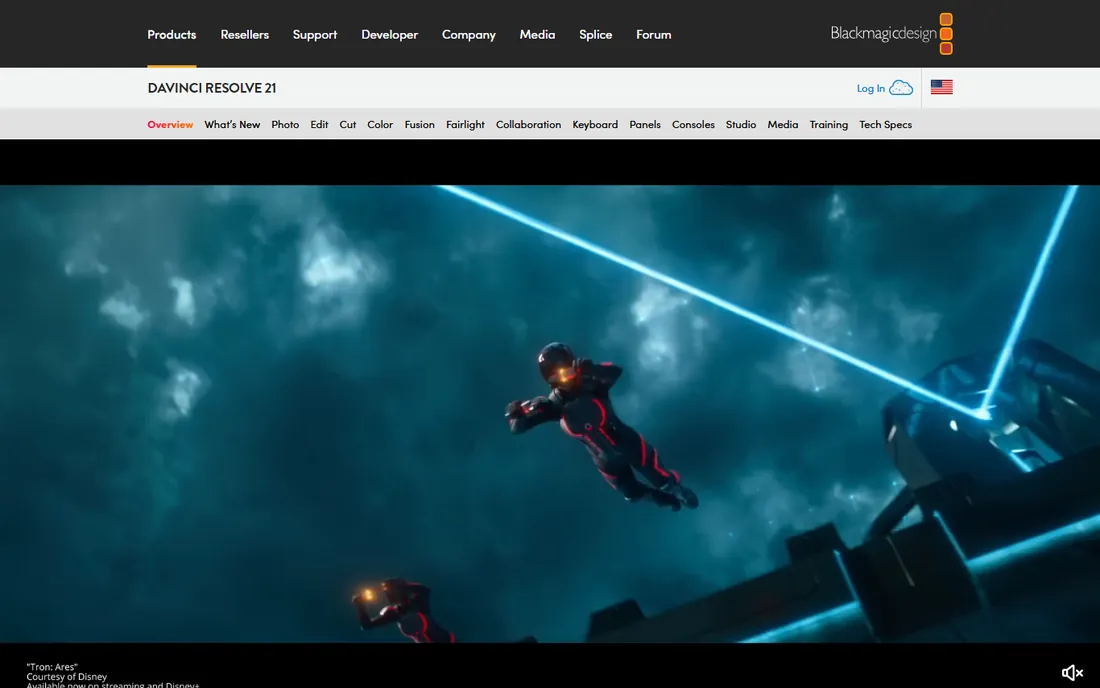The height and width of the screenshot is (688, 1100).
Task: Open the Edit tab
Action: pyautogui.click(x=319, y=124)
